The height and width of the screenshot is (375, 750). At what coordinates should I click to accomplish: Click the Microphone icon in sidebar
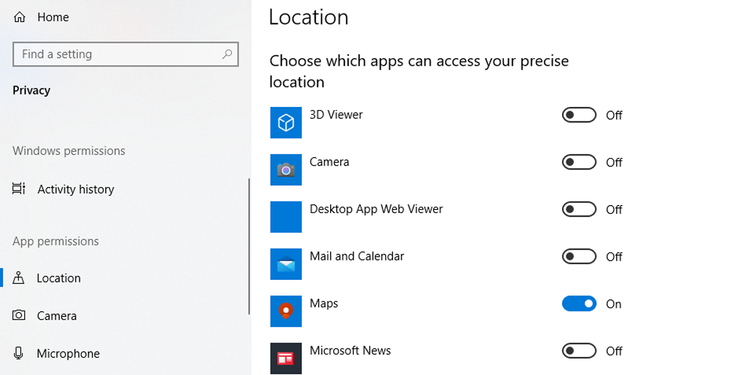click(19, 353)
